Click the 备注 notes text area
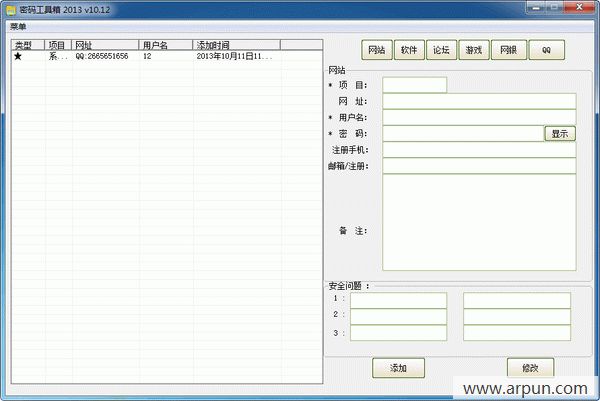 coord(478,222)
